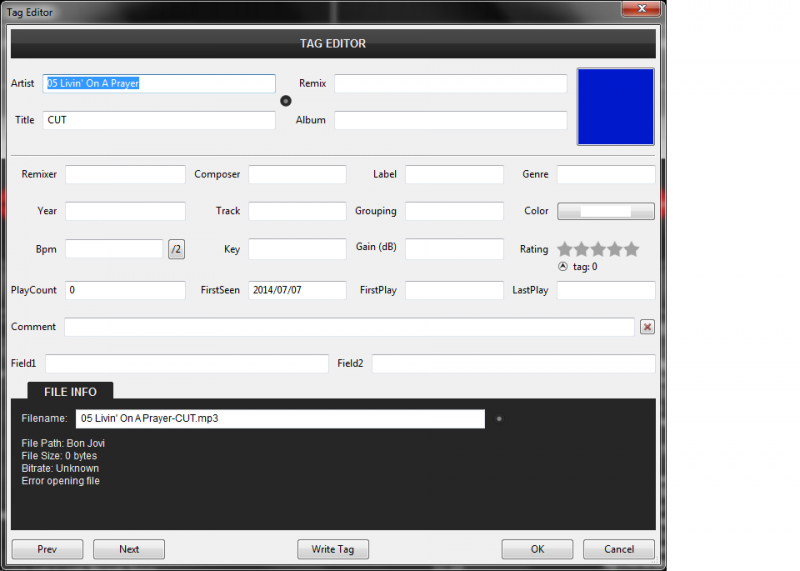
Task: Confirm with OK button
Action: pos(537,549)
